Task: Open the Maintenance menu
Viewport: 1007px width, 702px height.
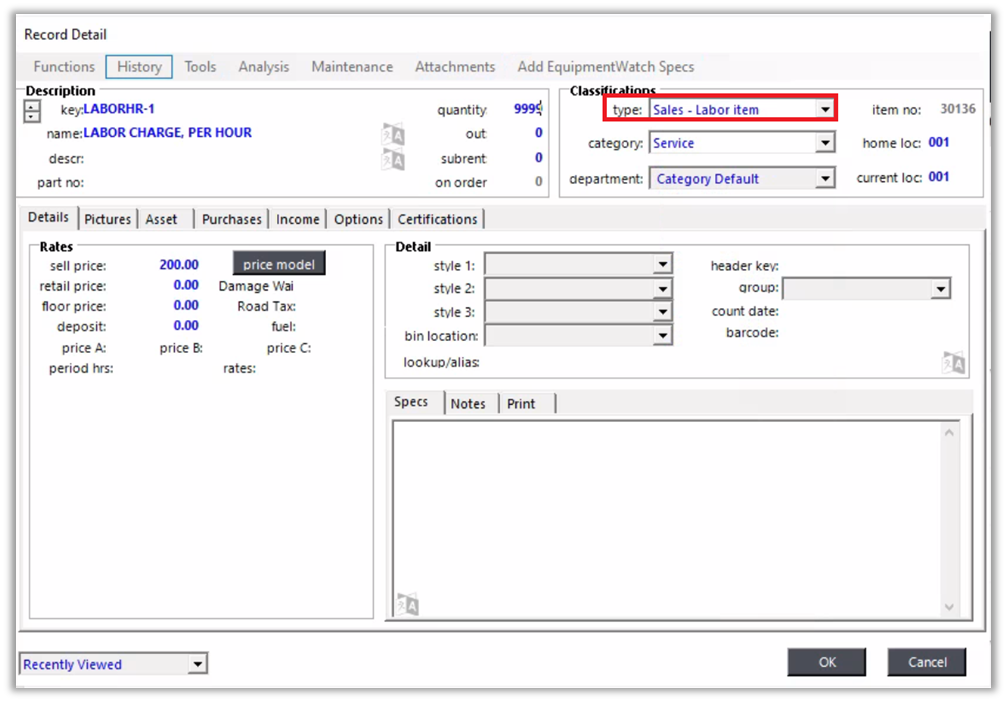Action: (352, 67)
